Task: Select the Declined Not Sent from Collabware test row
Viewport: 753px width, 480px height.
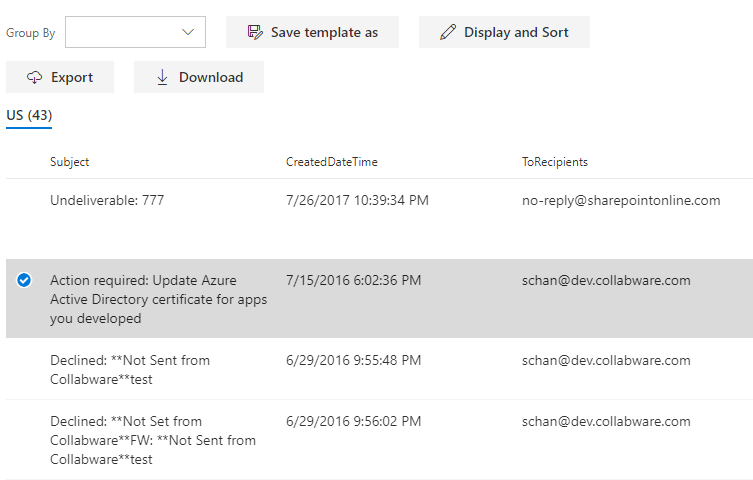Action: 379,369
